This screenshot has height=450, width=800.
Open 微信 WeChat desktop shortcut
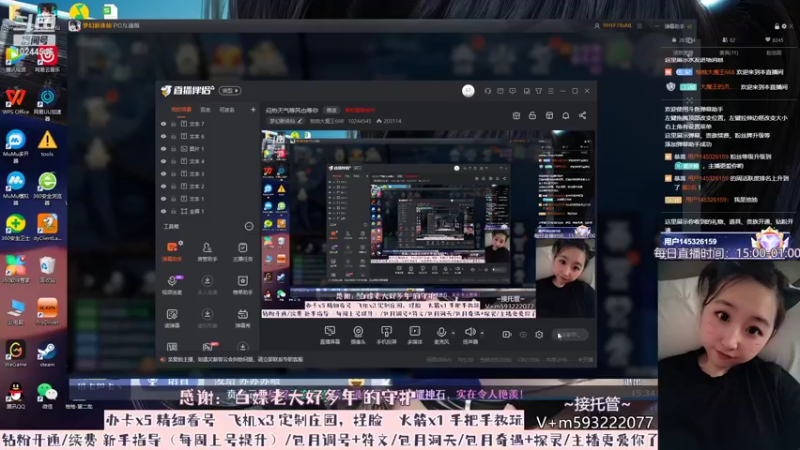point(47,396)
